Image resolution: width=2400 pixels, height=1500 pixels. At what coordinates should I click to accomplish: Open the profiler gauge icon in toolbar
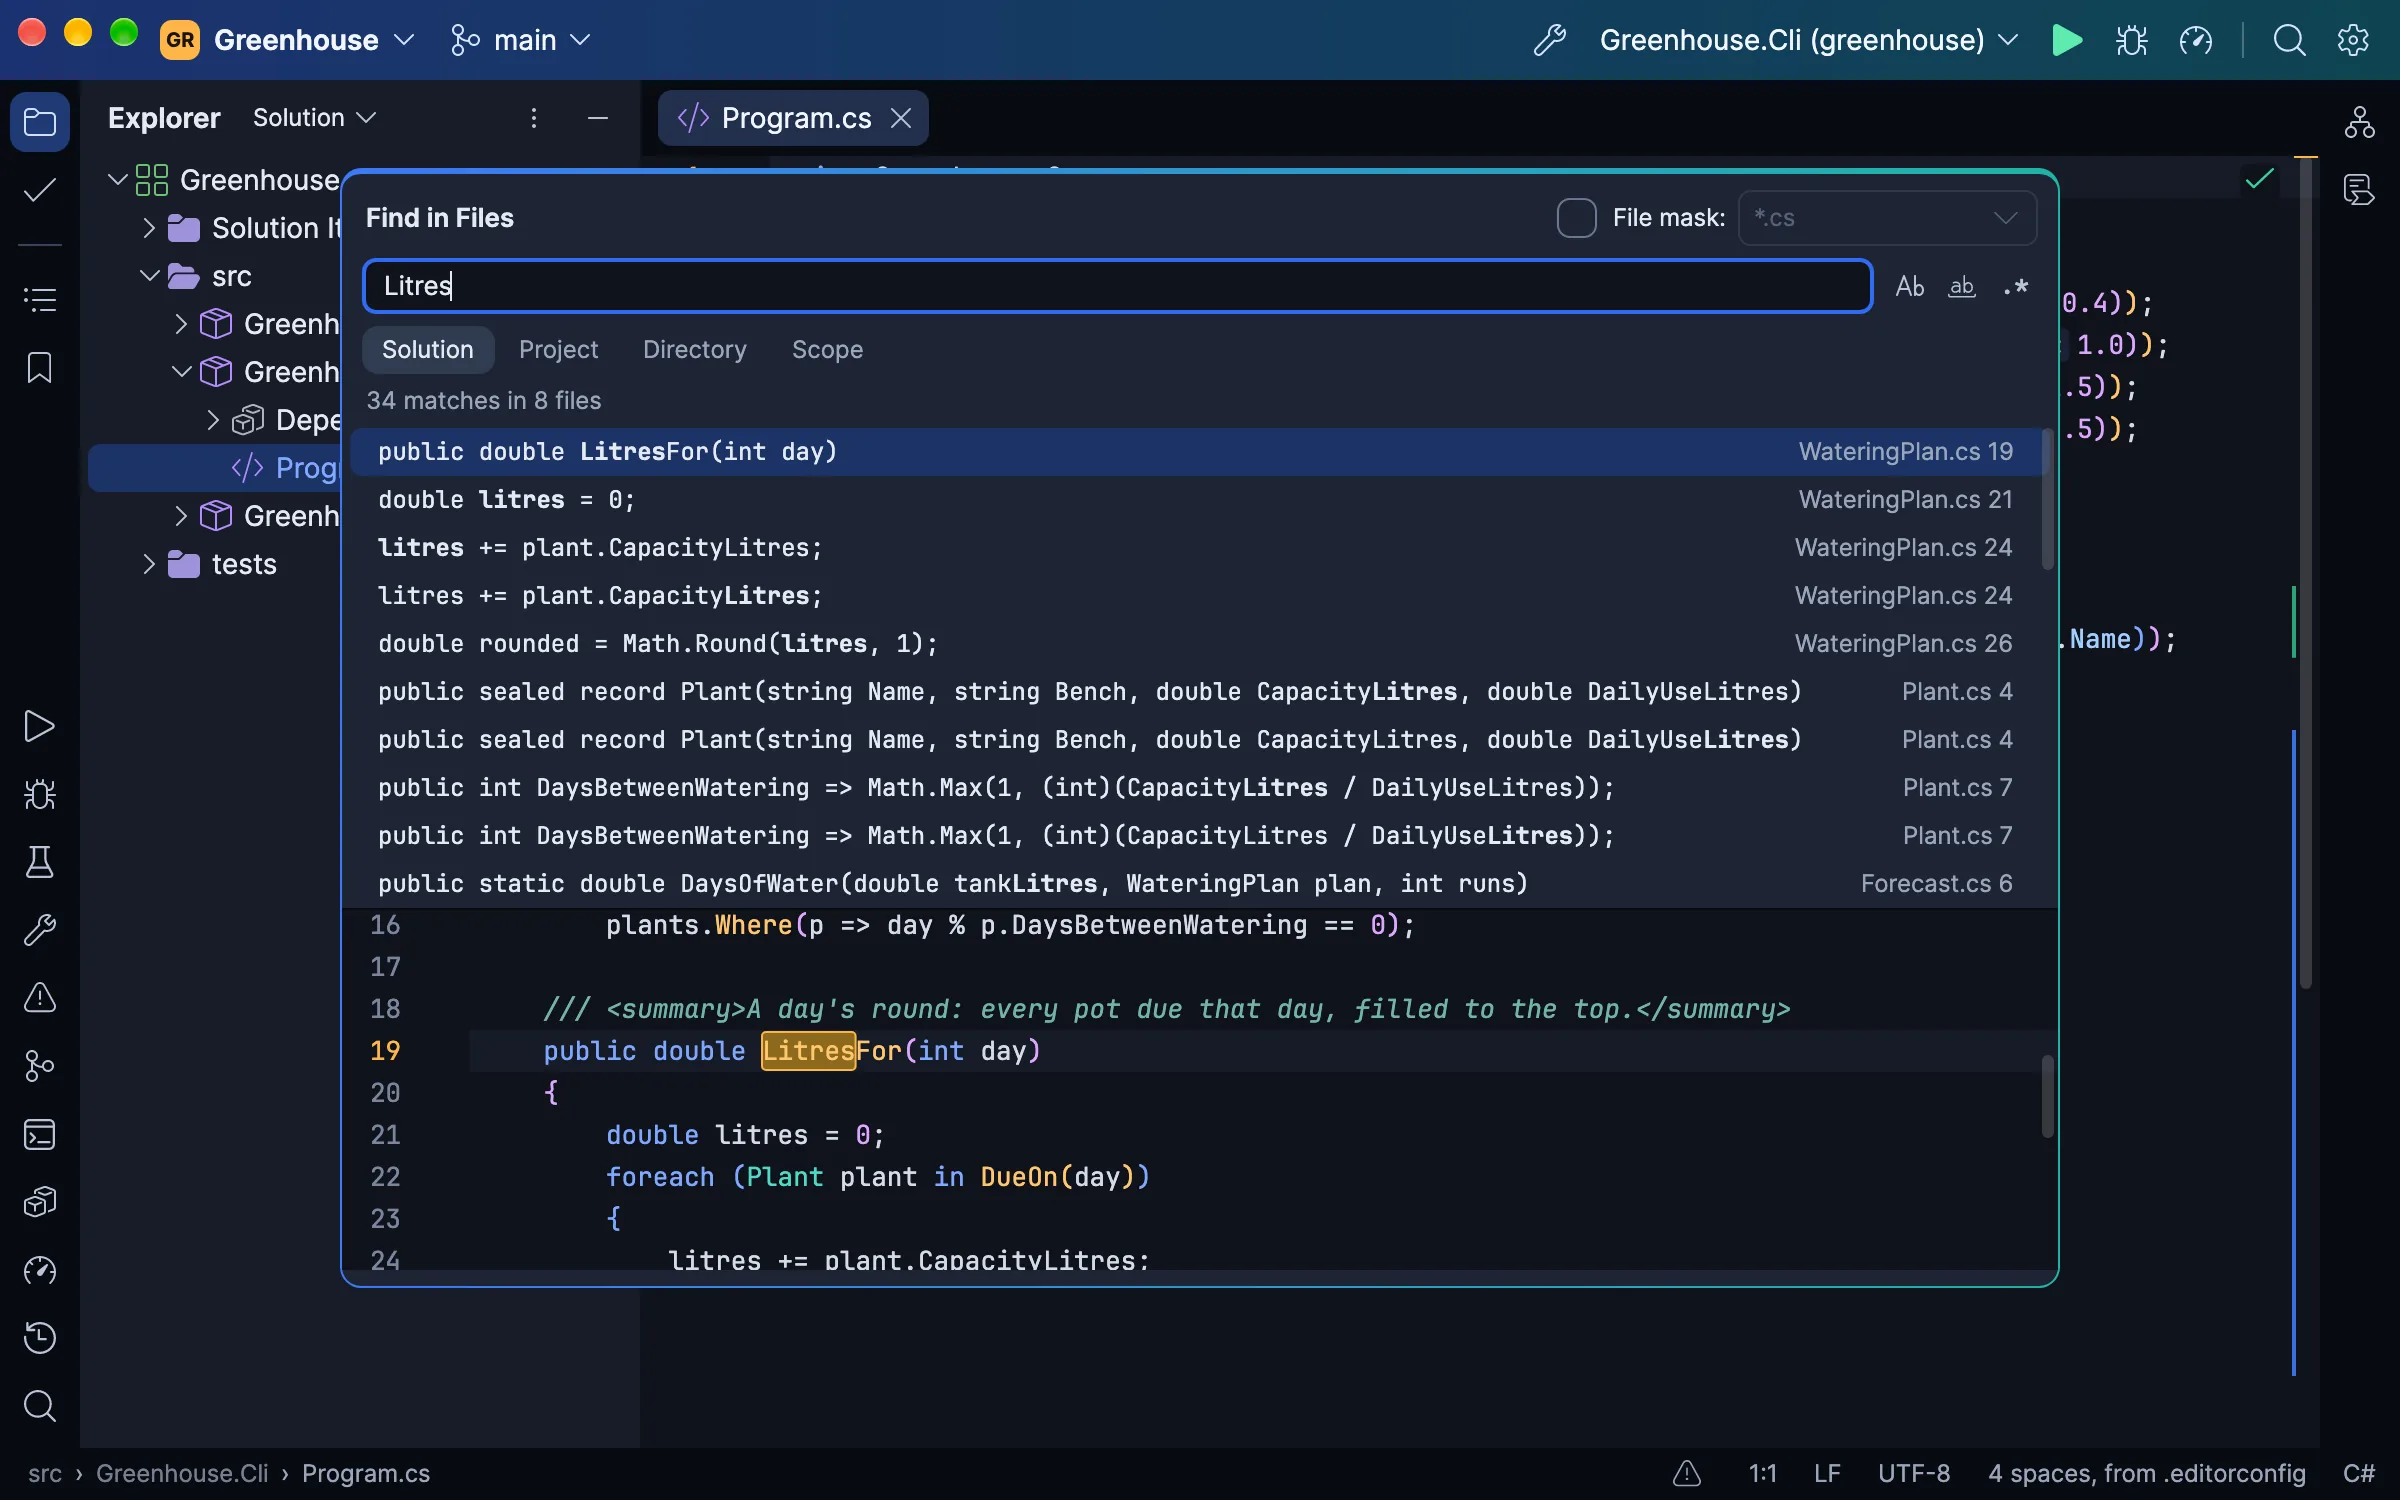tap(2196, 40)
